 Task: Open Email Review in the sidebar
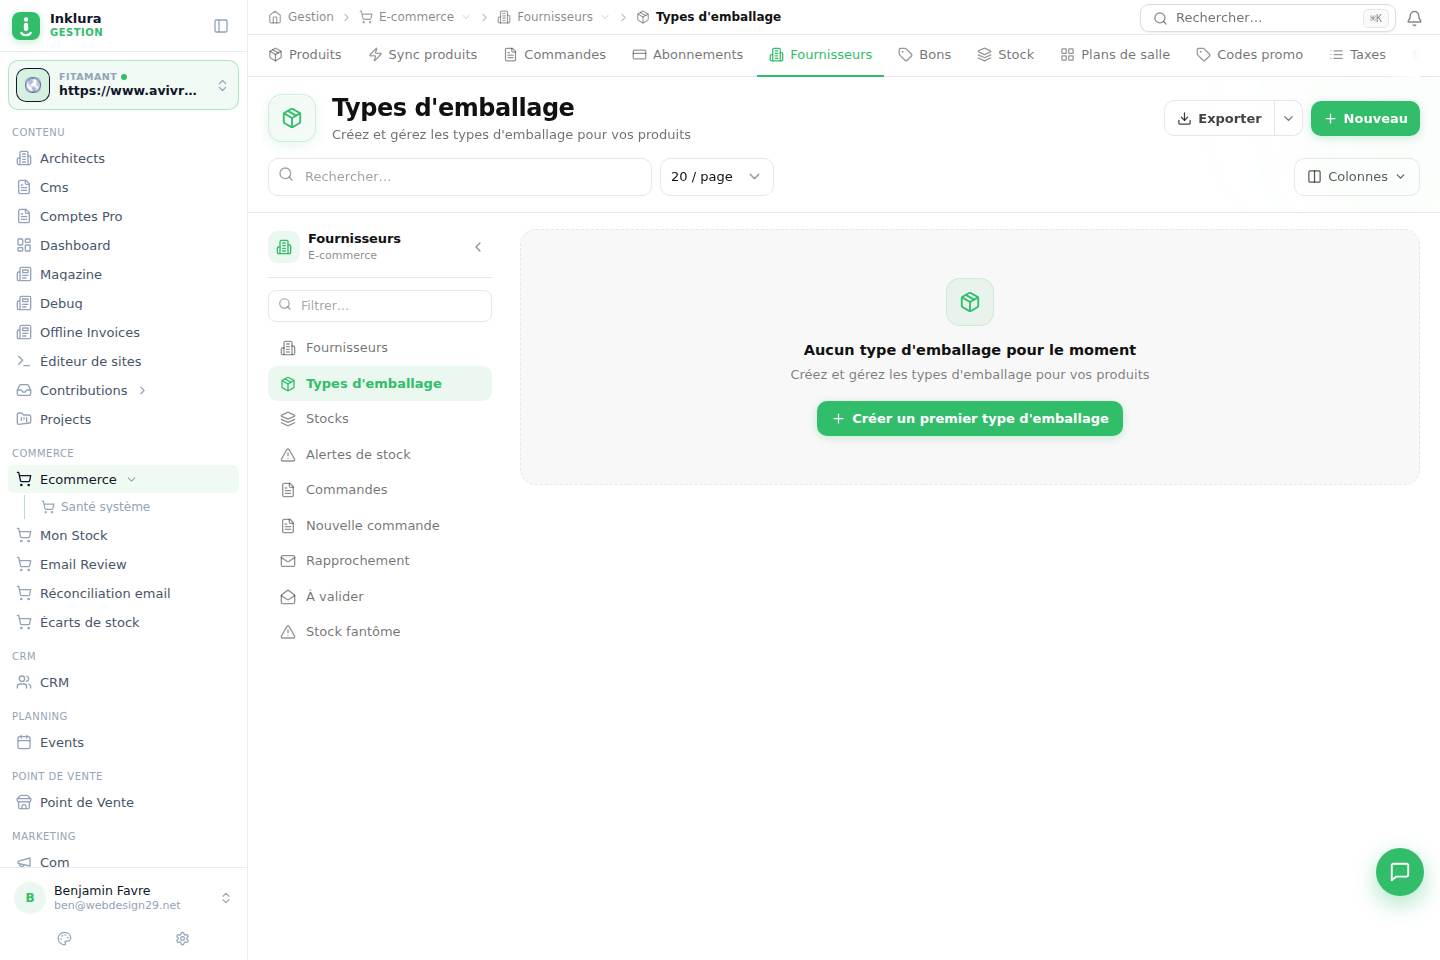coord(123,564)
